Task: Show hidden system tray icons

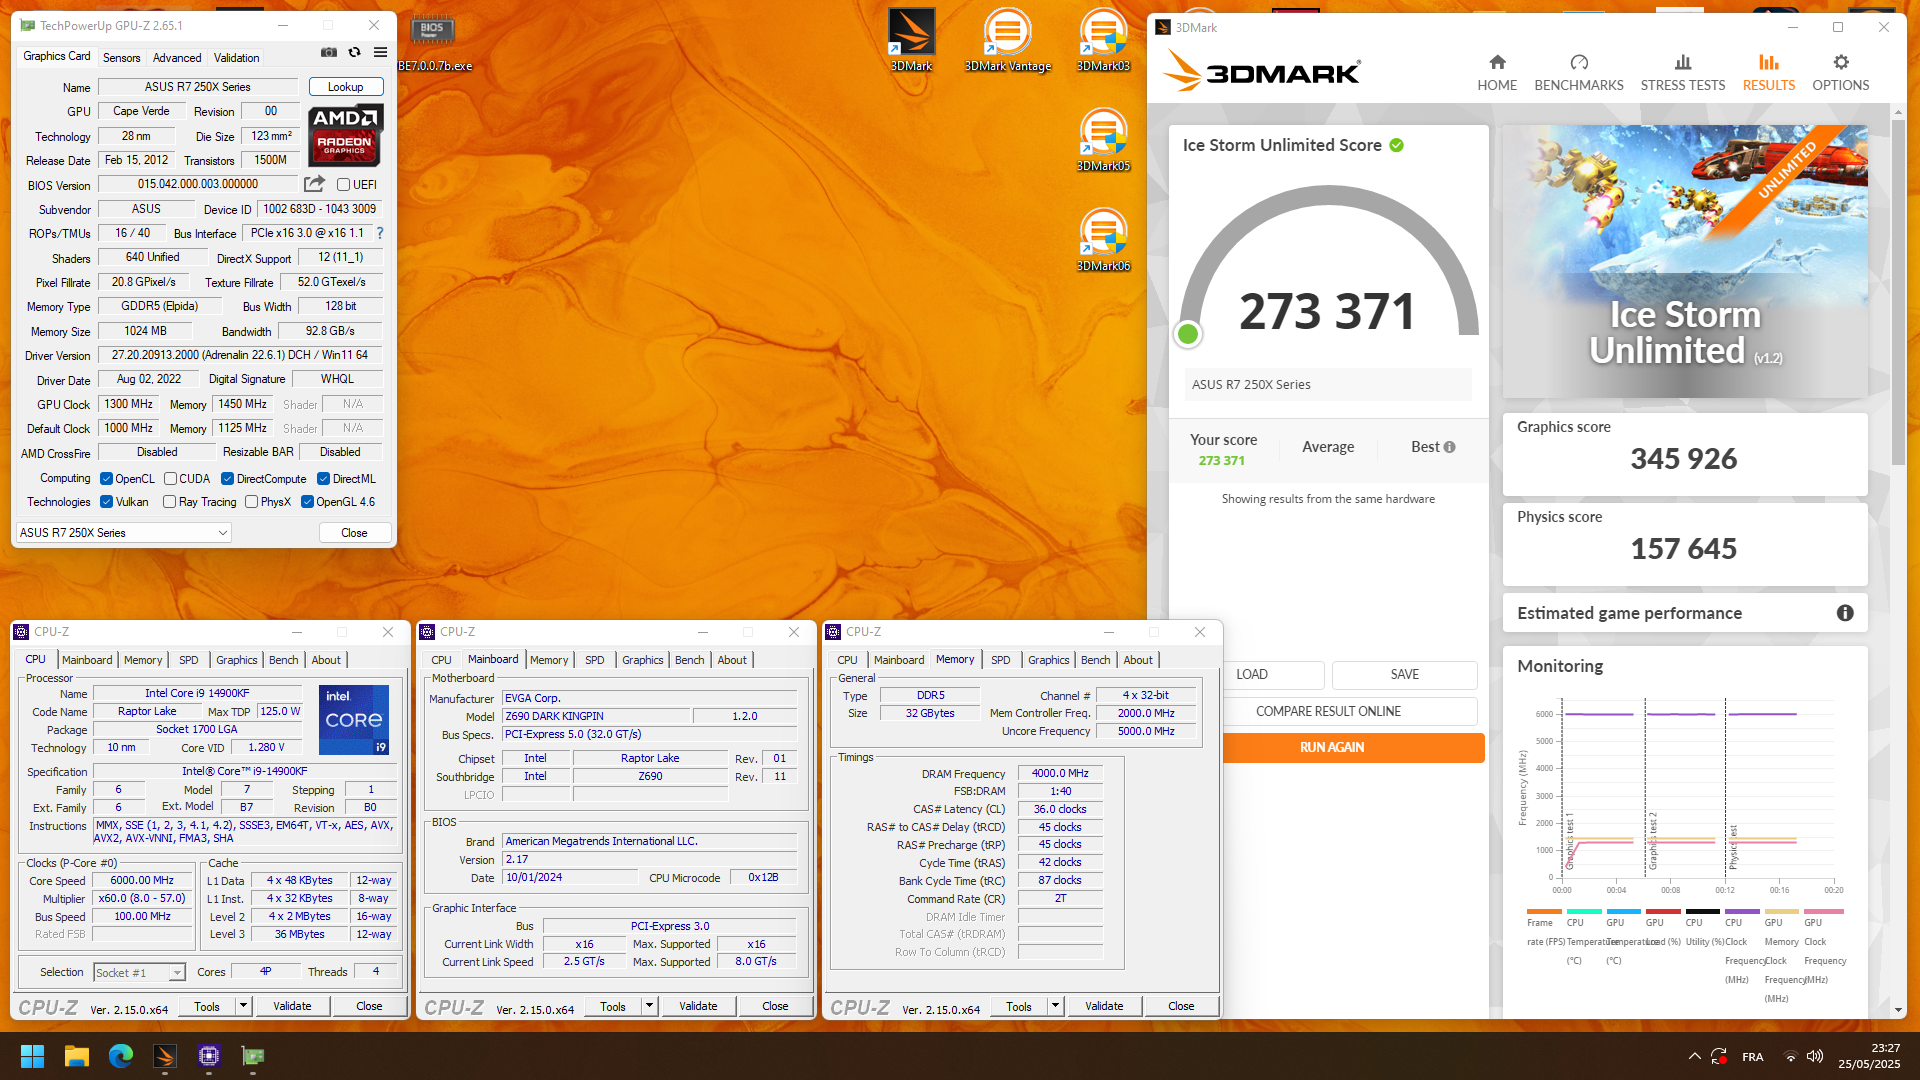Action: pos(1694,1057)
